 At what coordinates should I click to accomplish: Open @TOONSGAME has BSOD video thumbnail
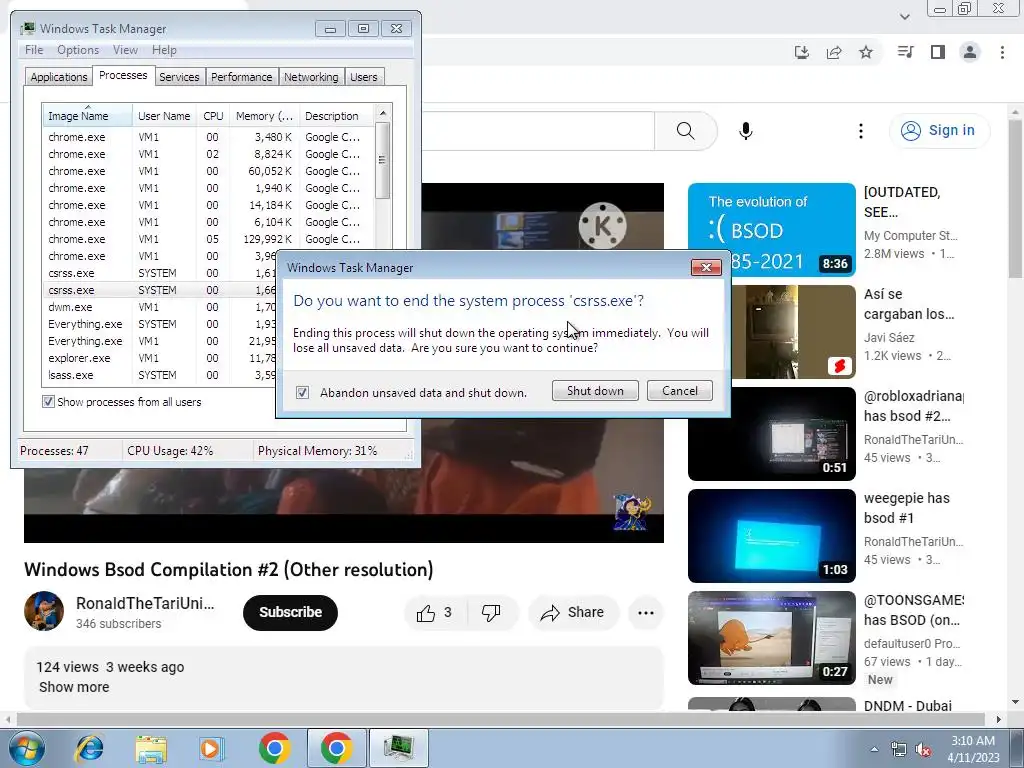coord(771,637)
